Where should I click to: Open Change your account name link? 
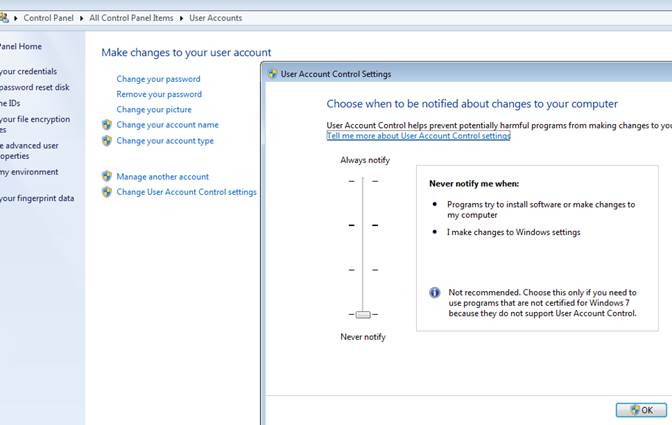point(168,125)
